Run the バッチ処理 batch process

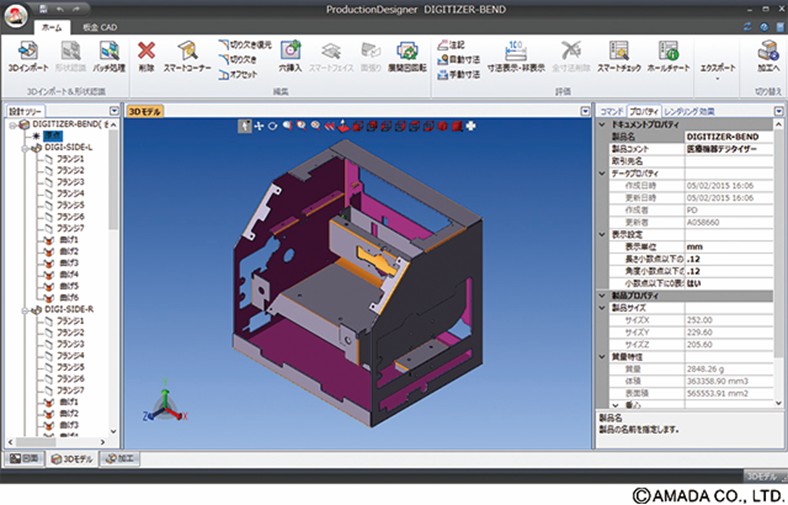click(x=107, y=55)
